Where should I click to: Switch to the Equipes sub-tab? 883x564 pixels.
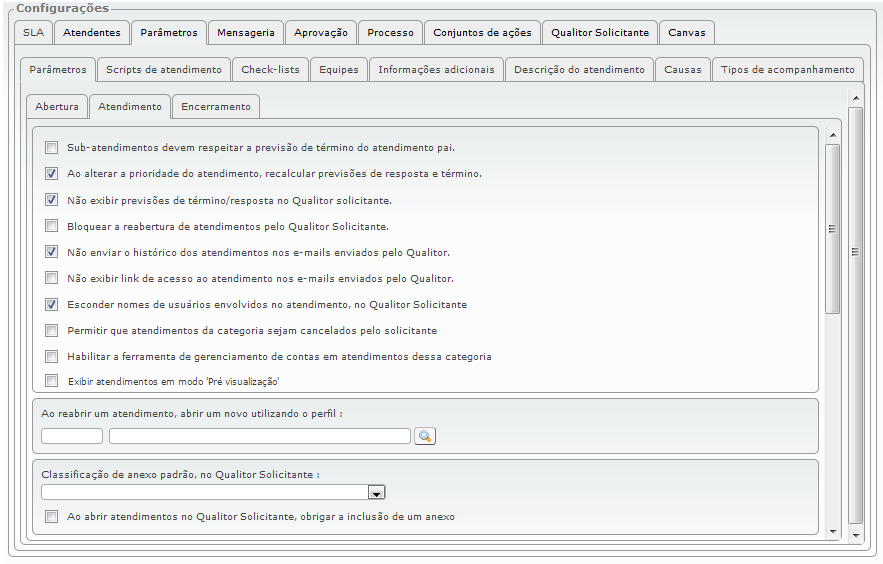point(339,70)
